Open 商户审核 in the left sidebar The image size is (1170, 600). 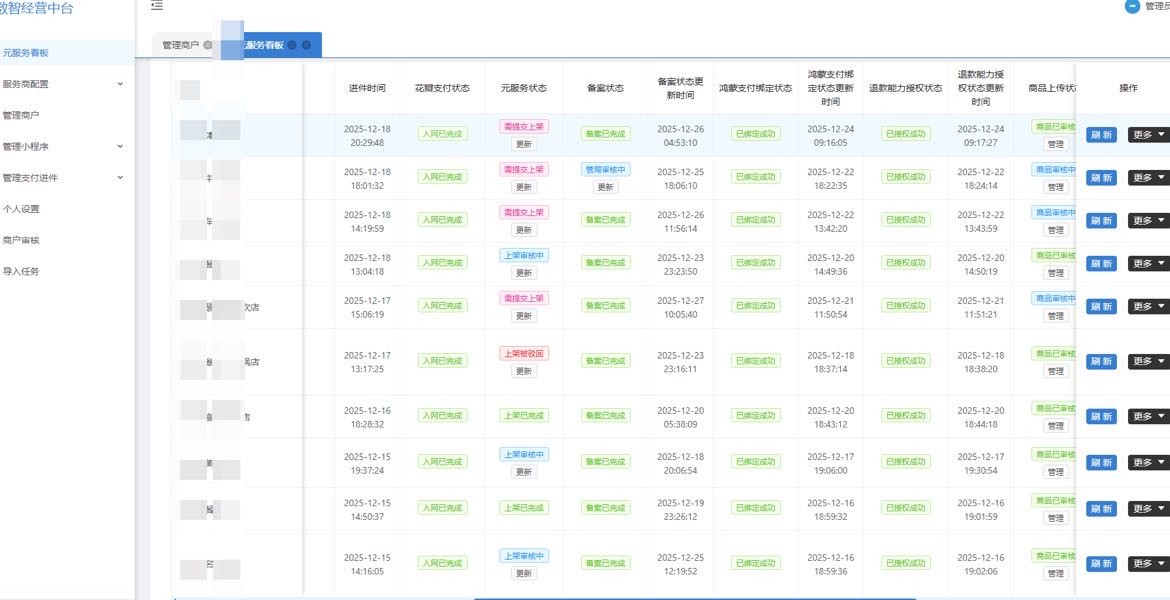coord(22,240)
